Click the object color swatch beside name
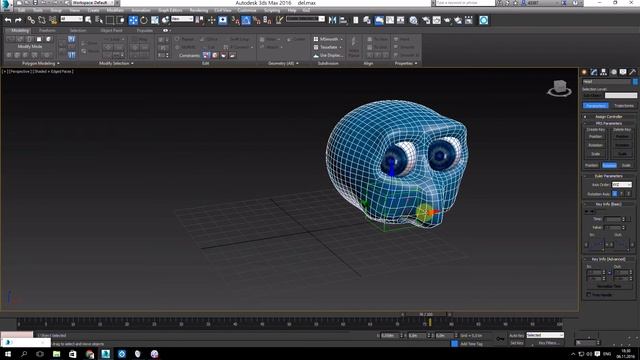Viewport: 640px width, 360px height. click(635, 82)
